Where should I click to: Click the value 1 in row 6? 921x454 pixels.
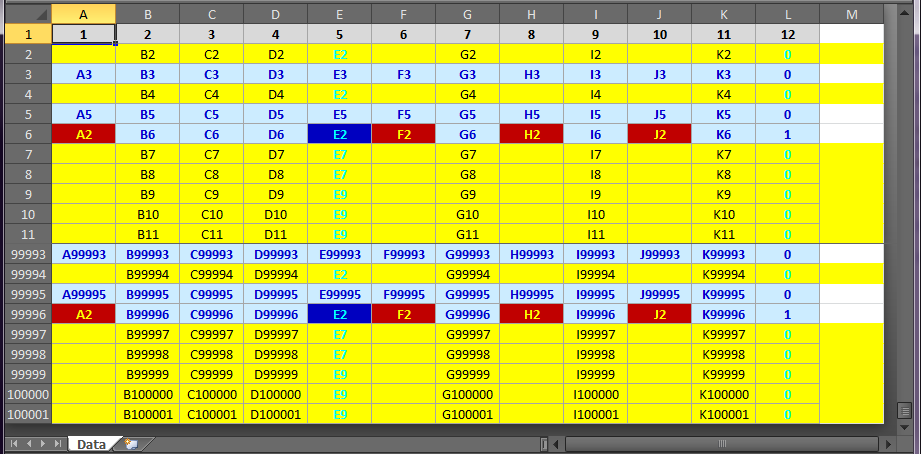coord(788,134)
